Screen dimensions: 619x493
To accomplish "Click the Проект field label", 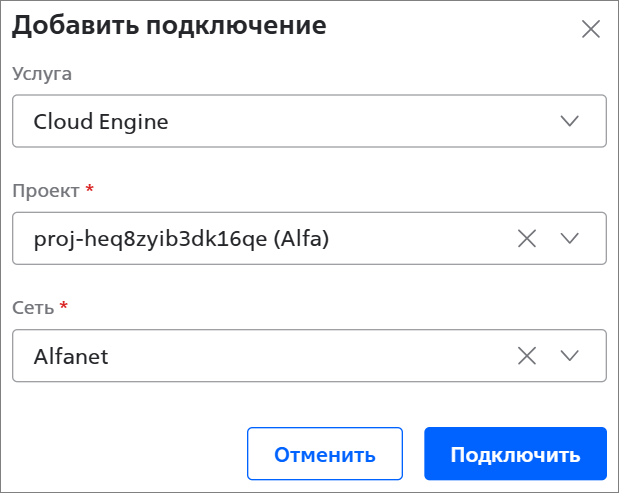I will tap(47, 189).
